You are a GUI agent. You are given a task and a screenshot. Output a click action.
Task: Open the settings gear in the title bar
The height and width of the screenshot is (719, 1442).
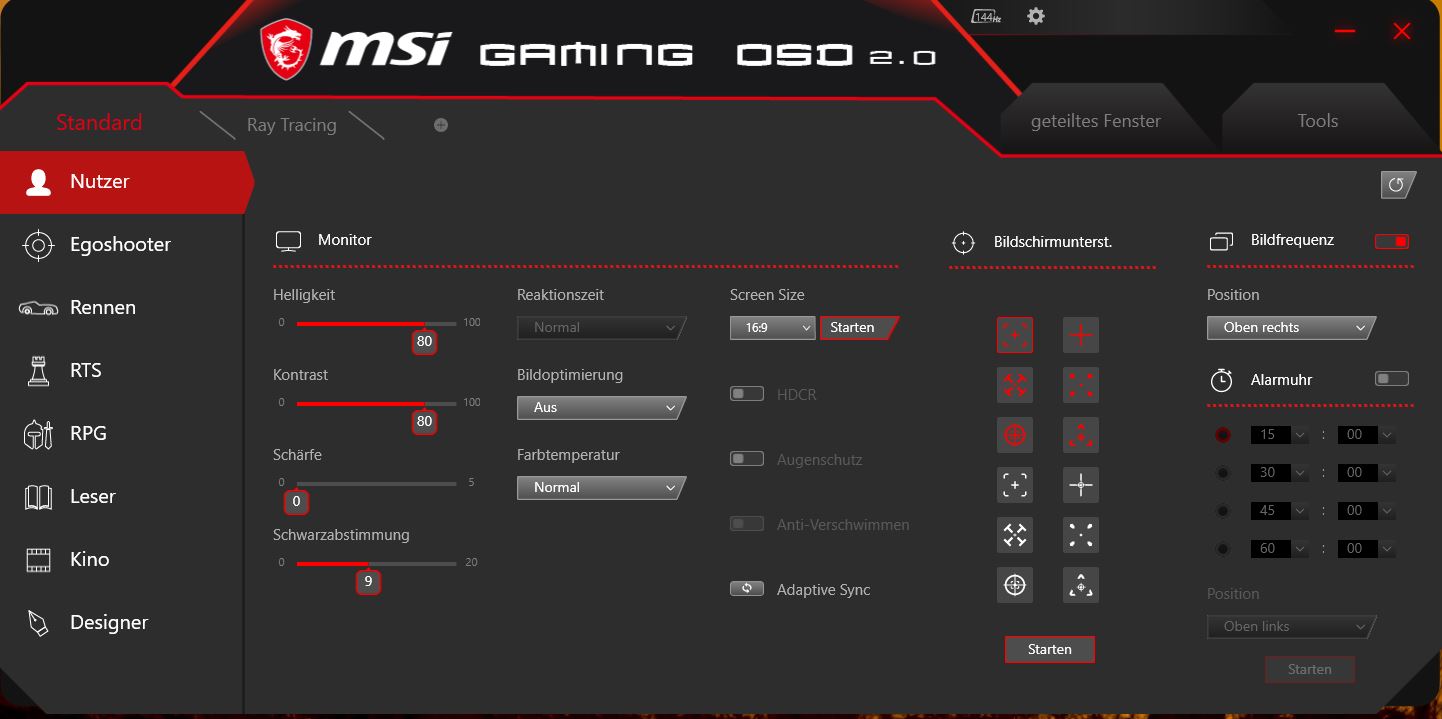1035,16
